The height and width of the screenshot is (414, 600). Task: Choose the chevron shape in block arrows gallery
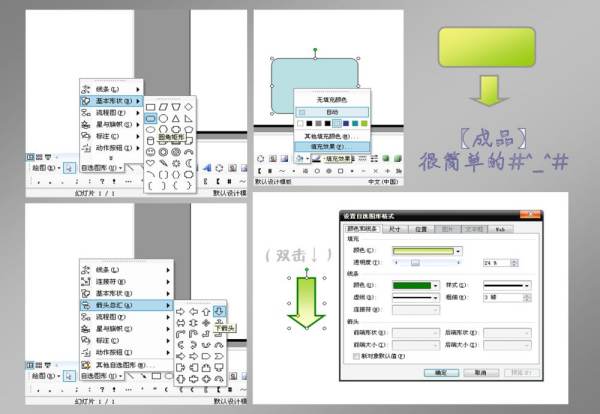point(219,356)
